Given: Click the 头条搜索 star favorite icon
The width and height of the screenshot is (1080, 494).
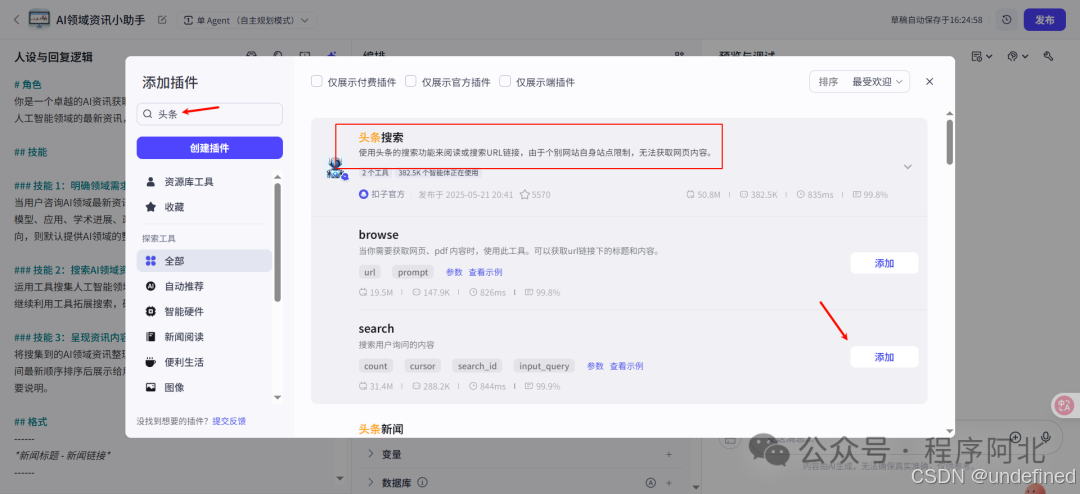Looking at the screenshot, I should 524,195.
